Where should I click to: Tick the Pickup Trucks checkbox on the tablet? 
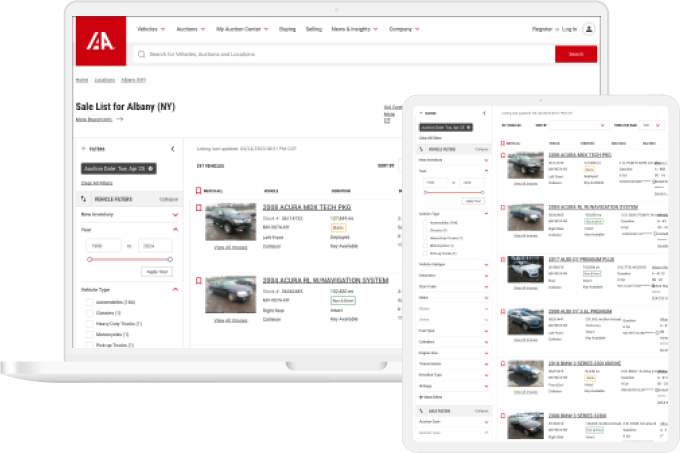coord(425,253)
